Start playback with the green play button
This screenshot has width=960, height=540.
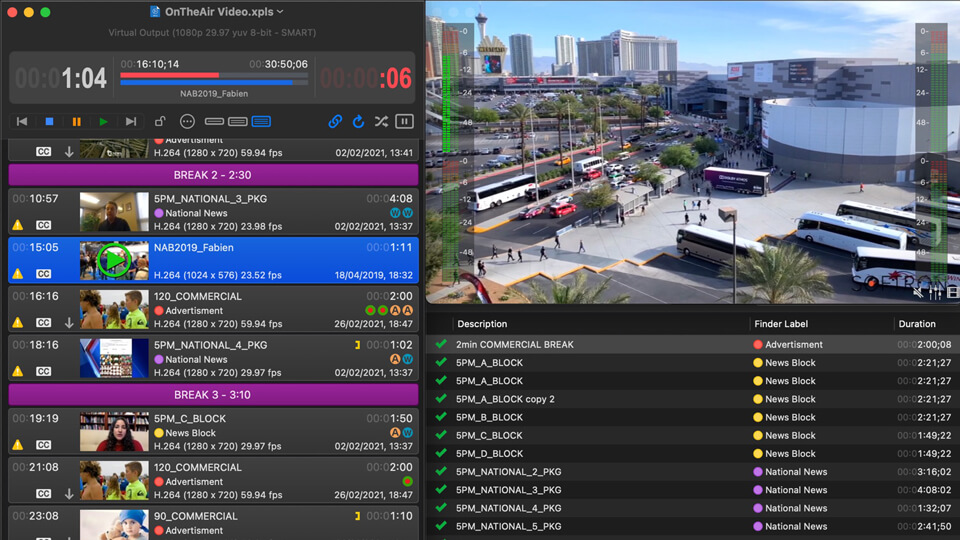coord(103,122)
